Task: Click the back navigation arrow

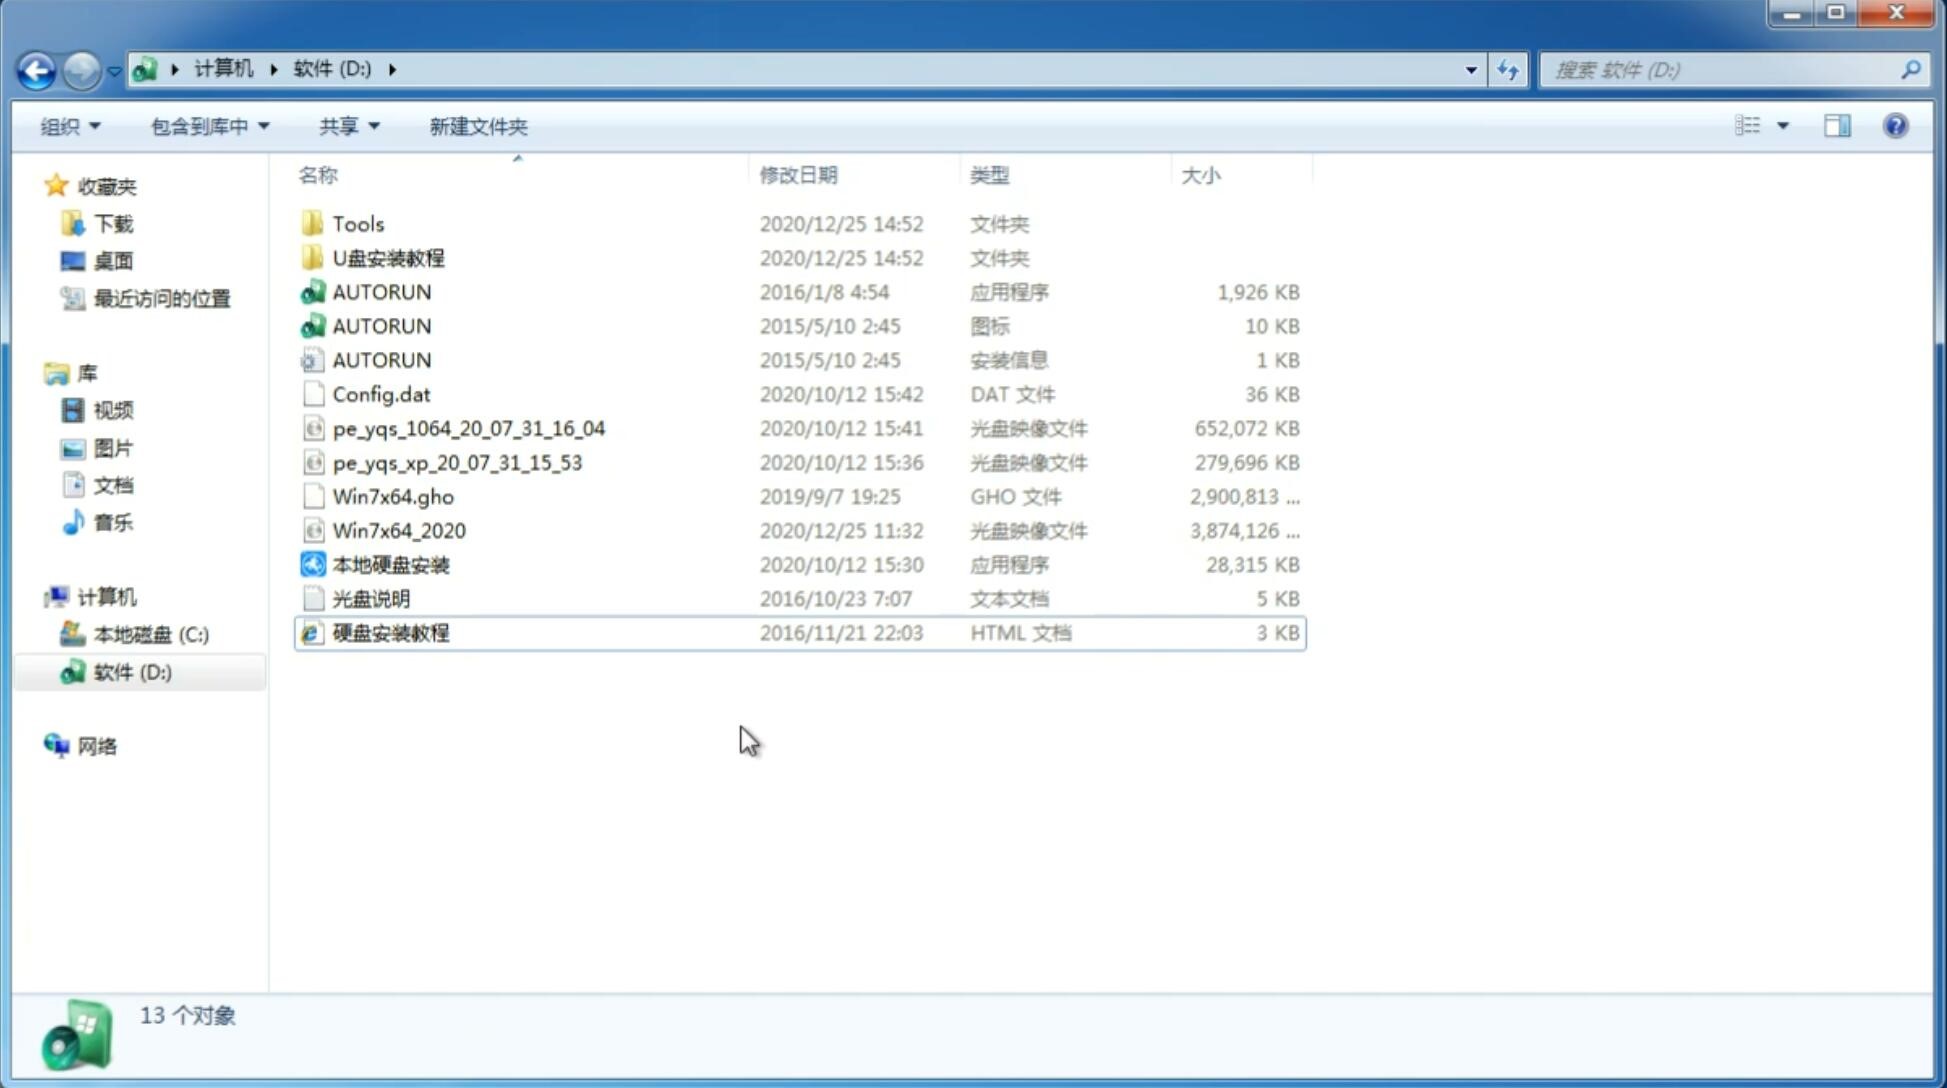Action: click(37, 68)
